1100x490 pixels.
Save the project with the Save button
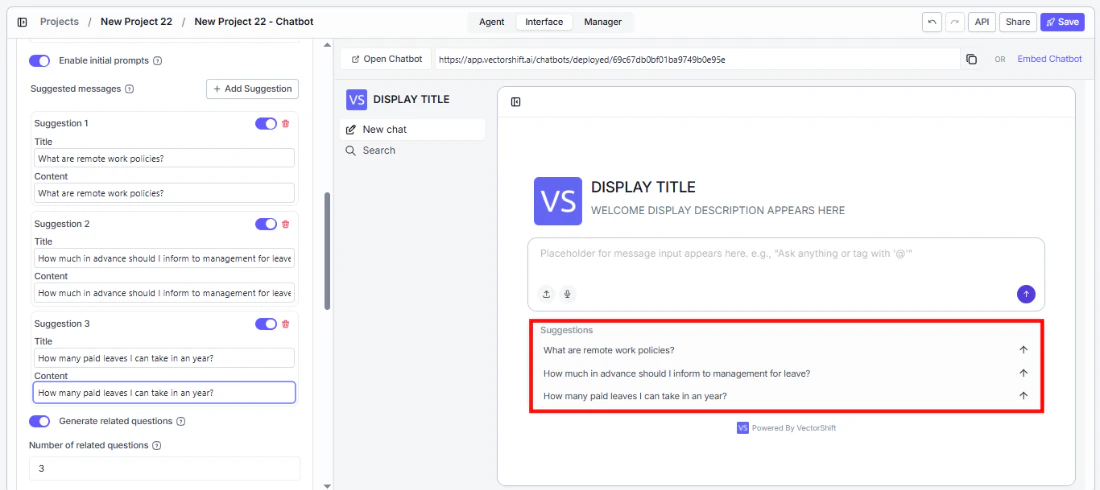tap(1062, 22)
